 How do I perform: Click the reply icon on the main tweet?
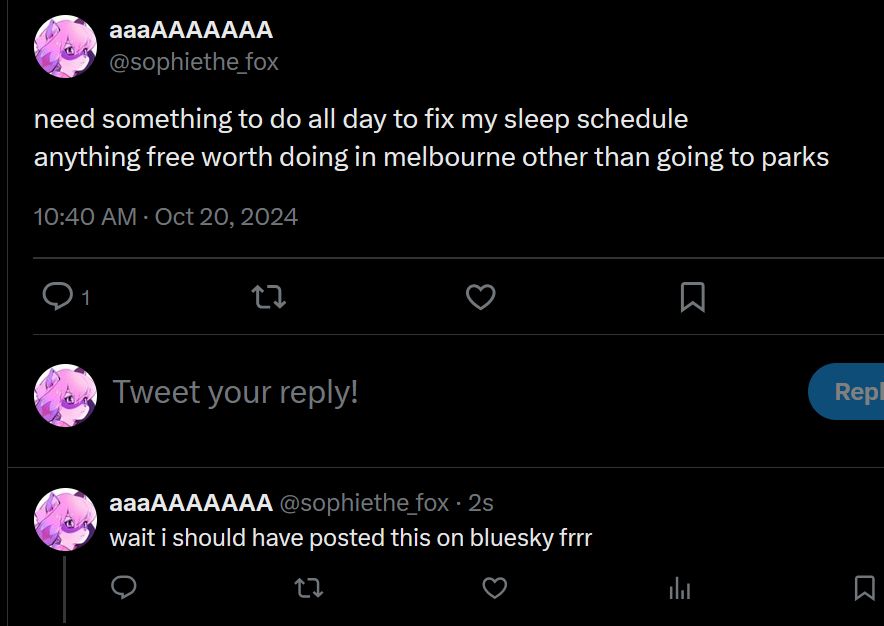click(59, 296)
